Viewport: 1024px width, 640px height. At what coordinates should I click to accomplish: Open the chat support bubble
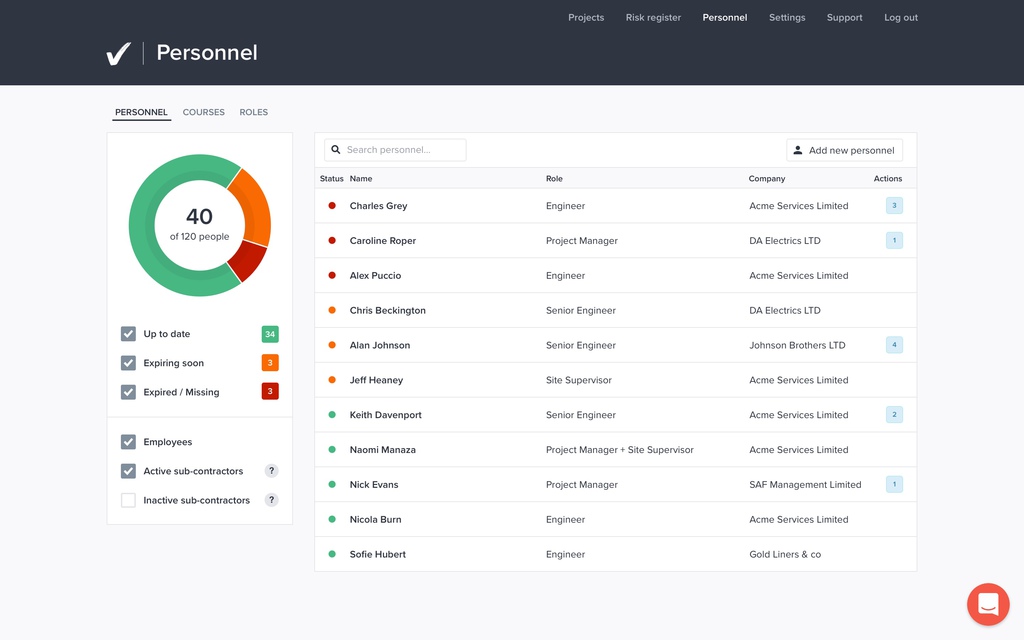(988, 604)
